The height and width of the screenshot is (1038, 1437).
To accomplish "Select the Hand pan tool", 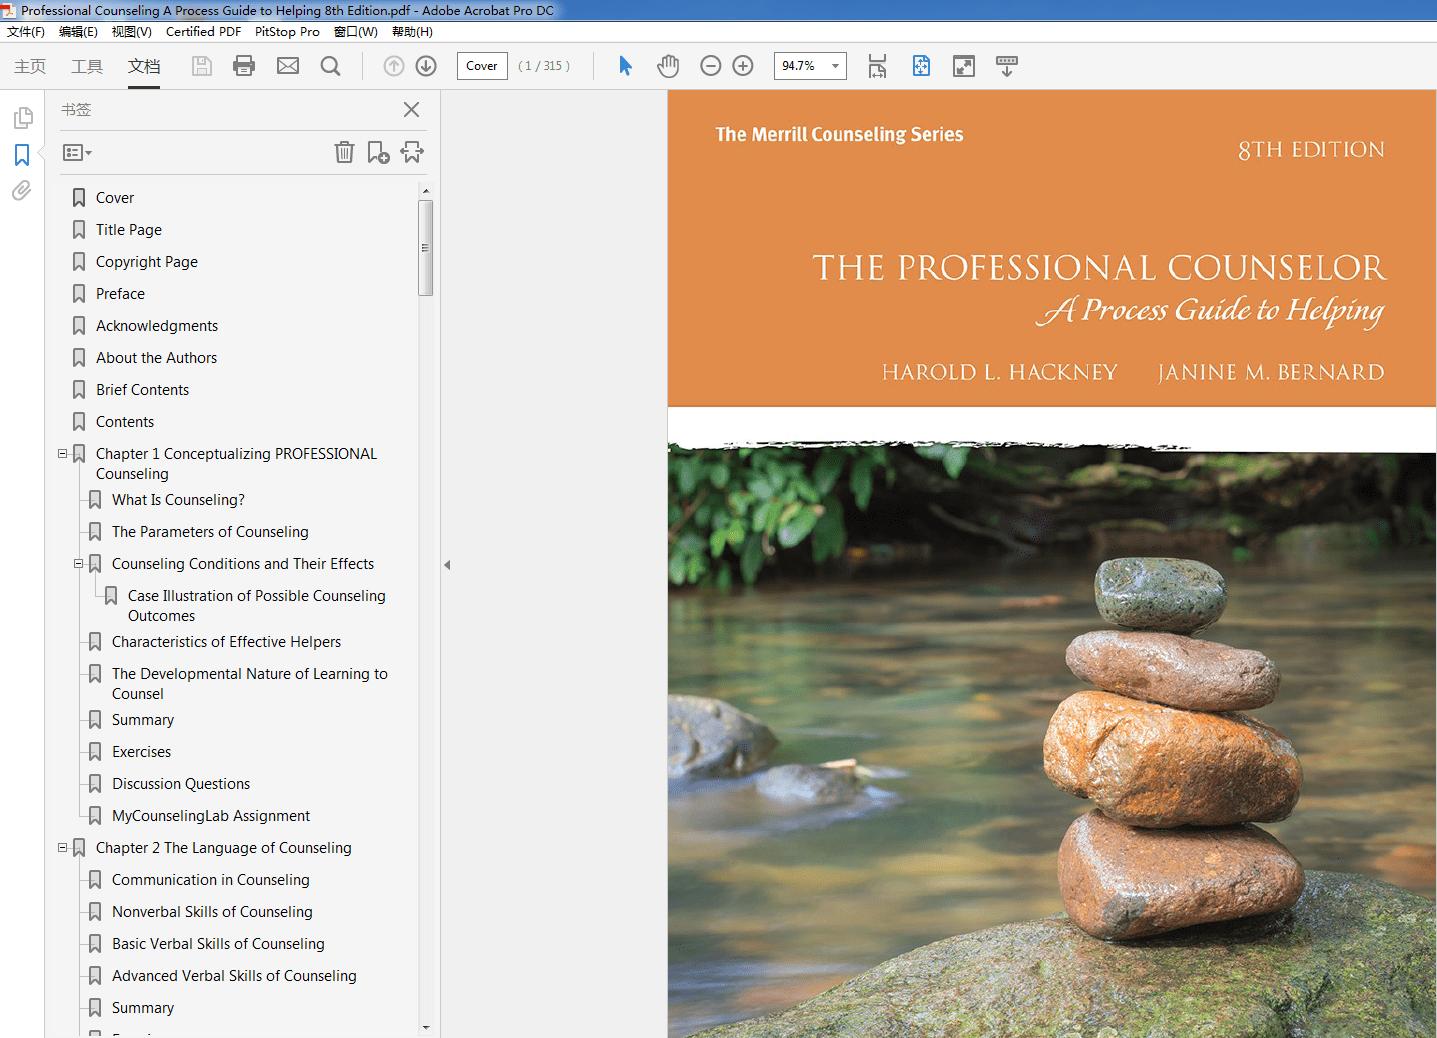I will [x=668, y=66].
